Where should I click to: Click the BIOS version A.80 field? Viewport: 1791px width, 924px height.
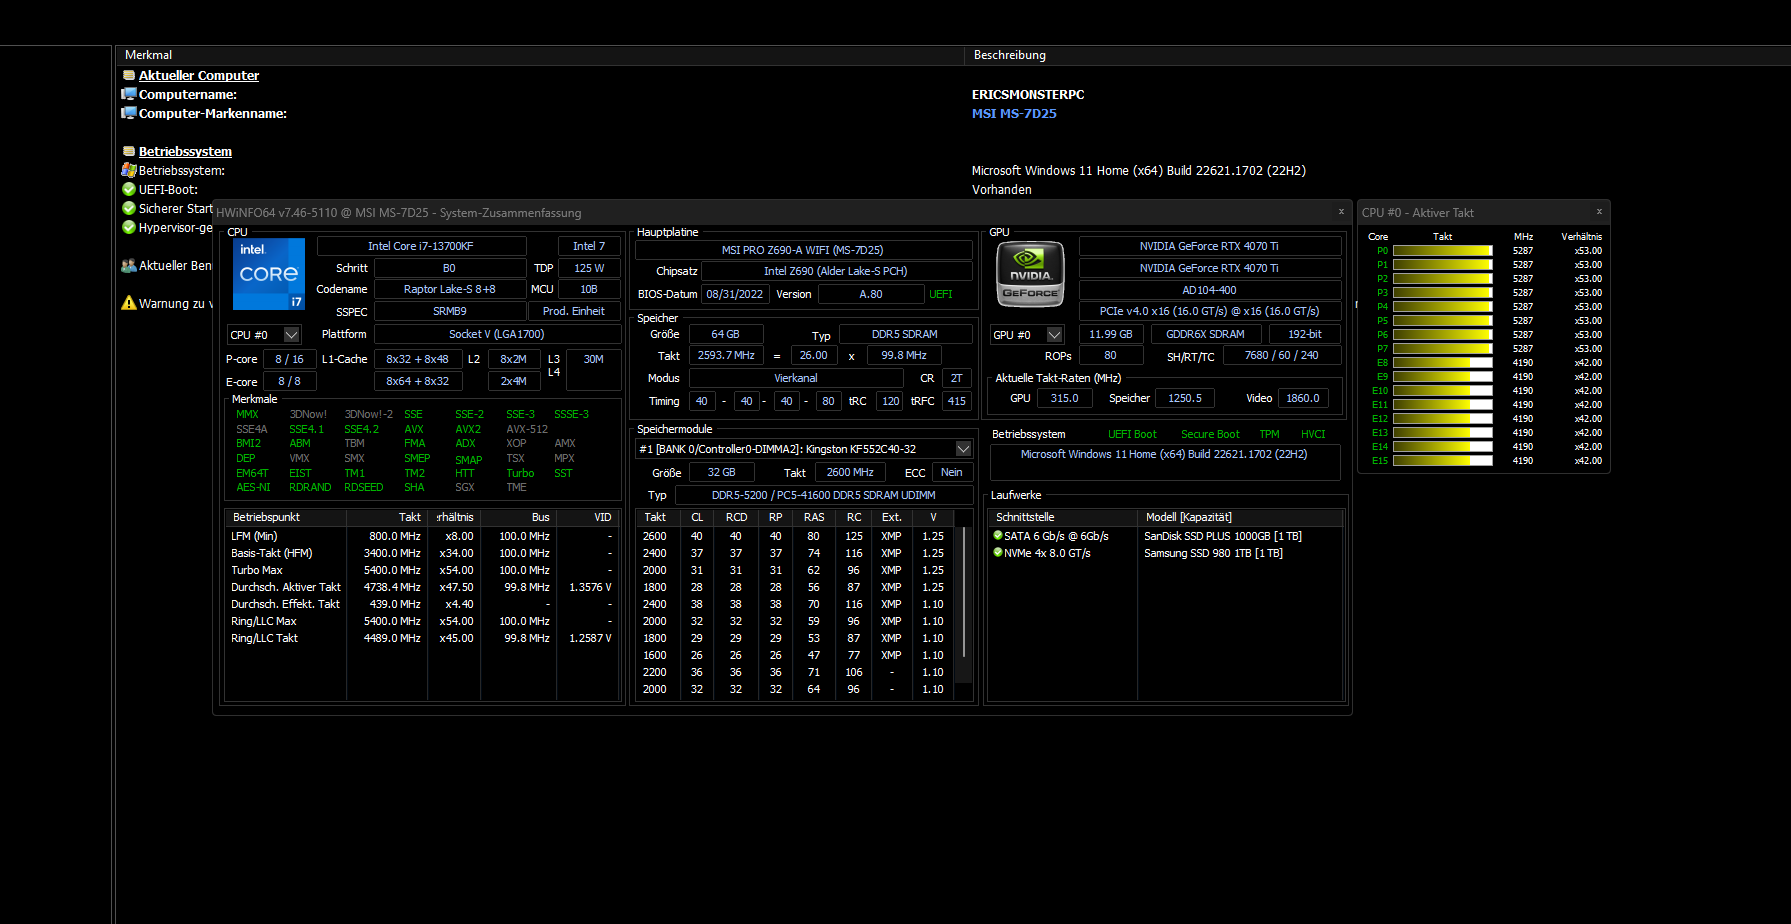[x=871, y=294]
